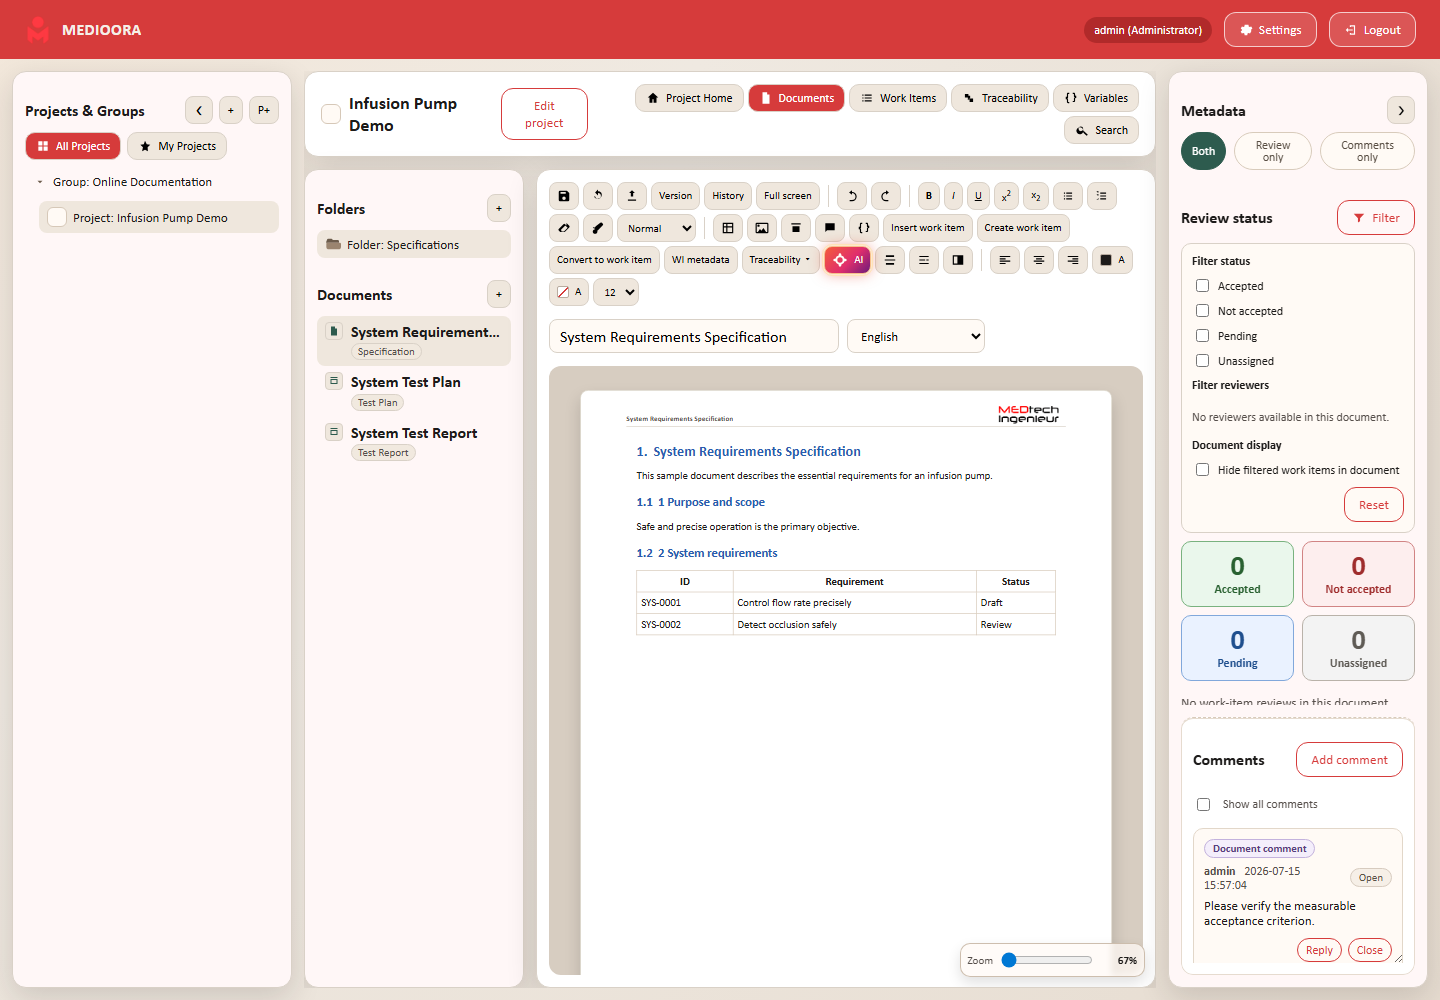Align text left
The width and height of the screenshot is (1440, 1000).
click(1005, 260)
